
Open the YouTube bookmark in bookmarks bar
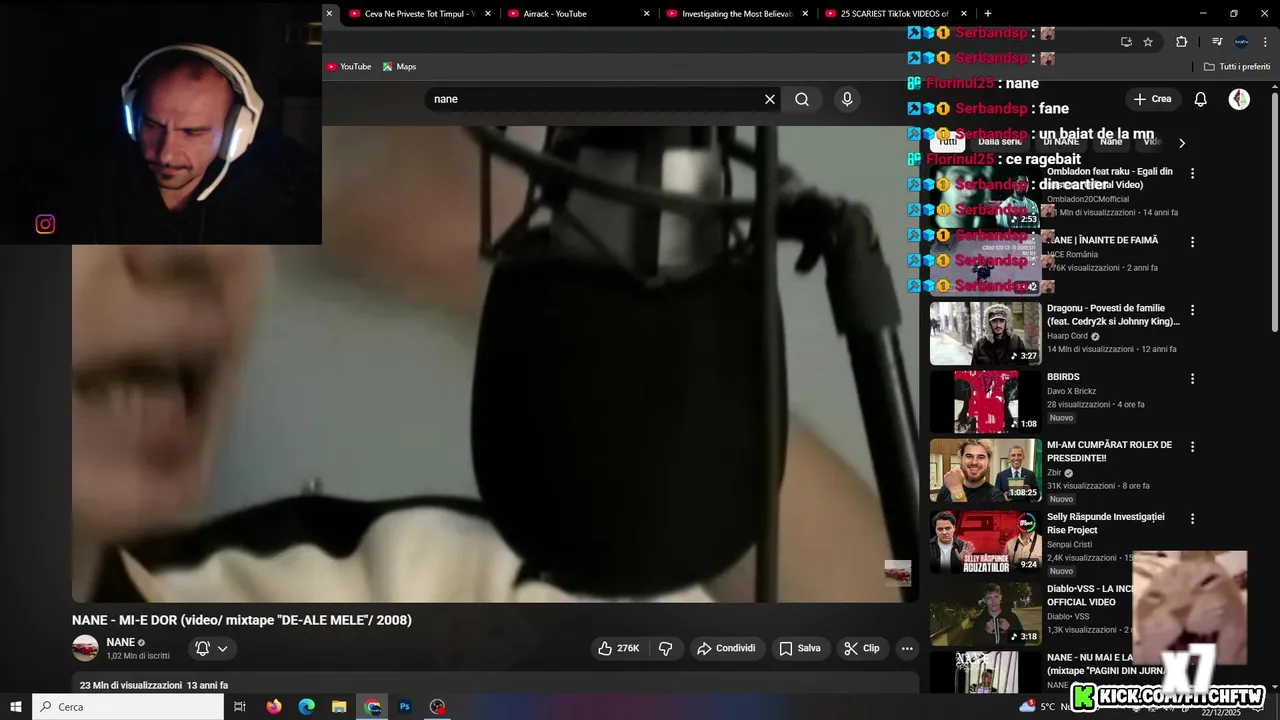pyautogui.click(x=349, y=67)
